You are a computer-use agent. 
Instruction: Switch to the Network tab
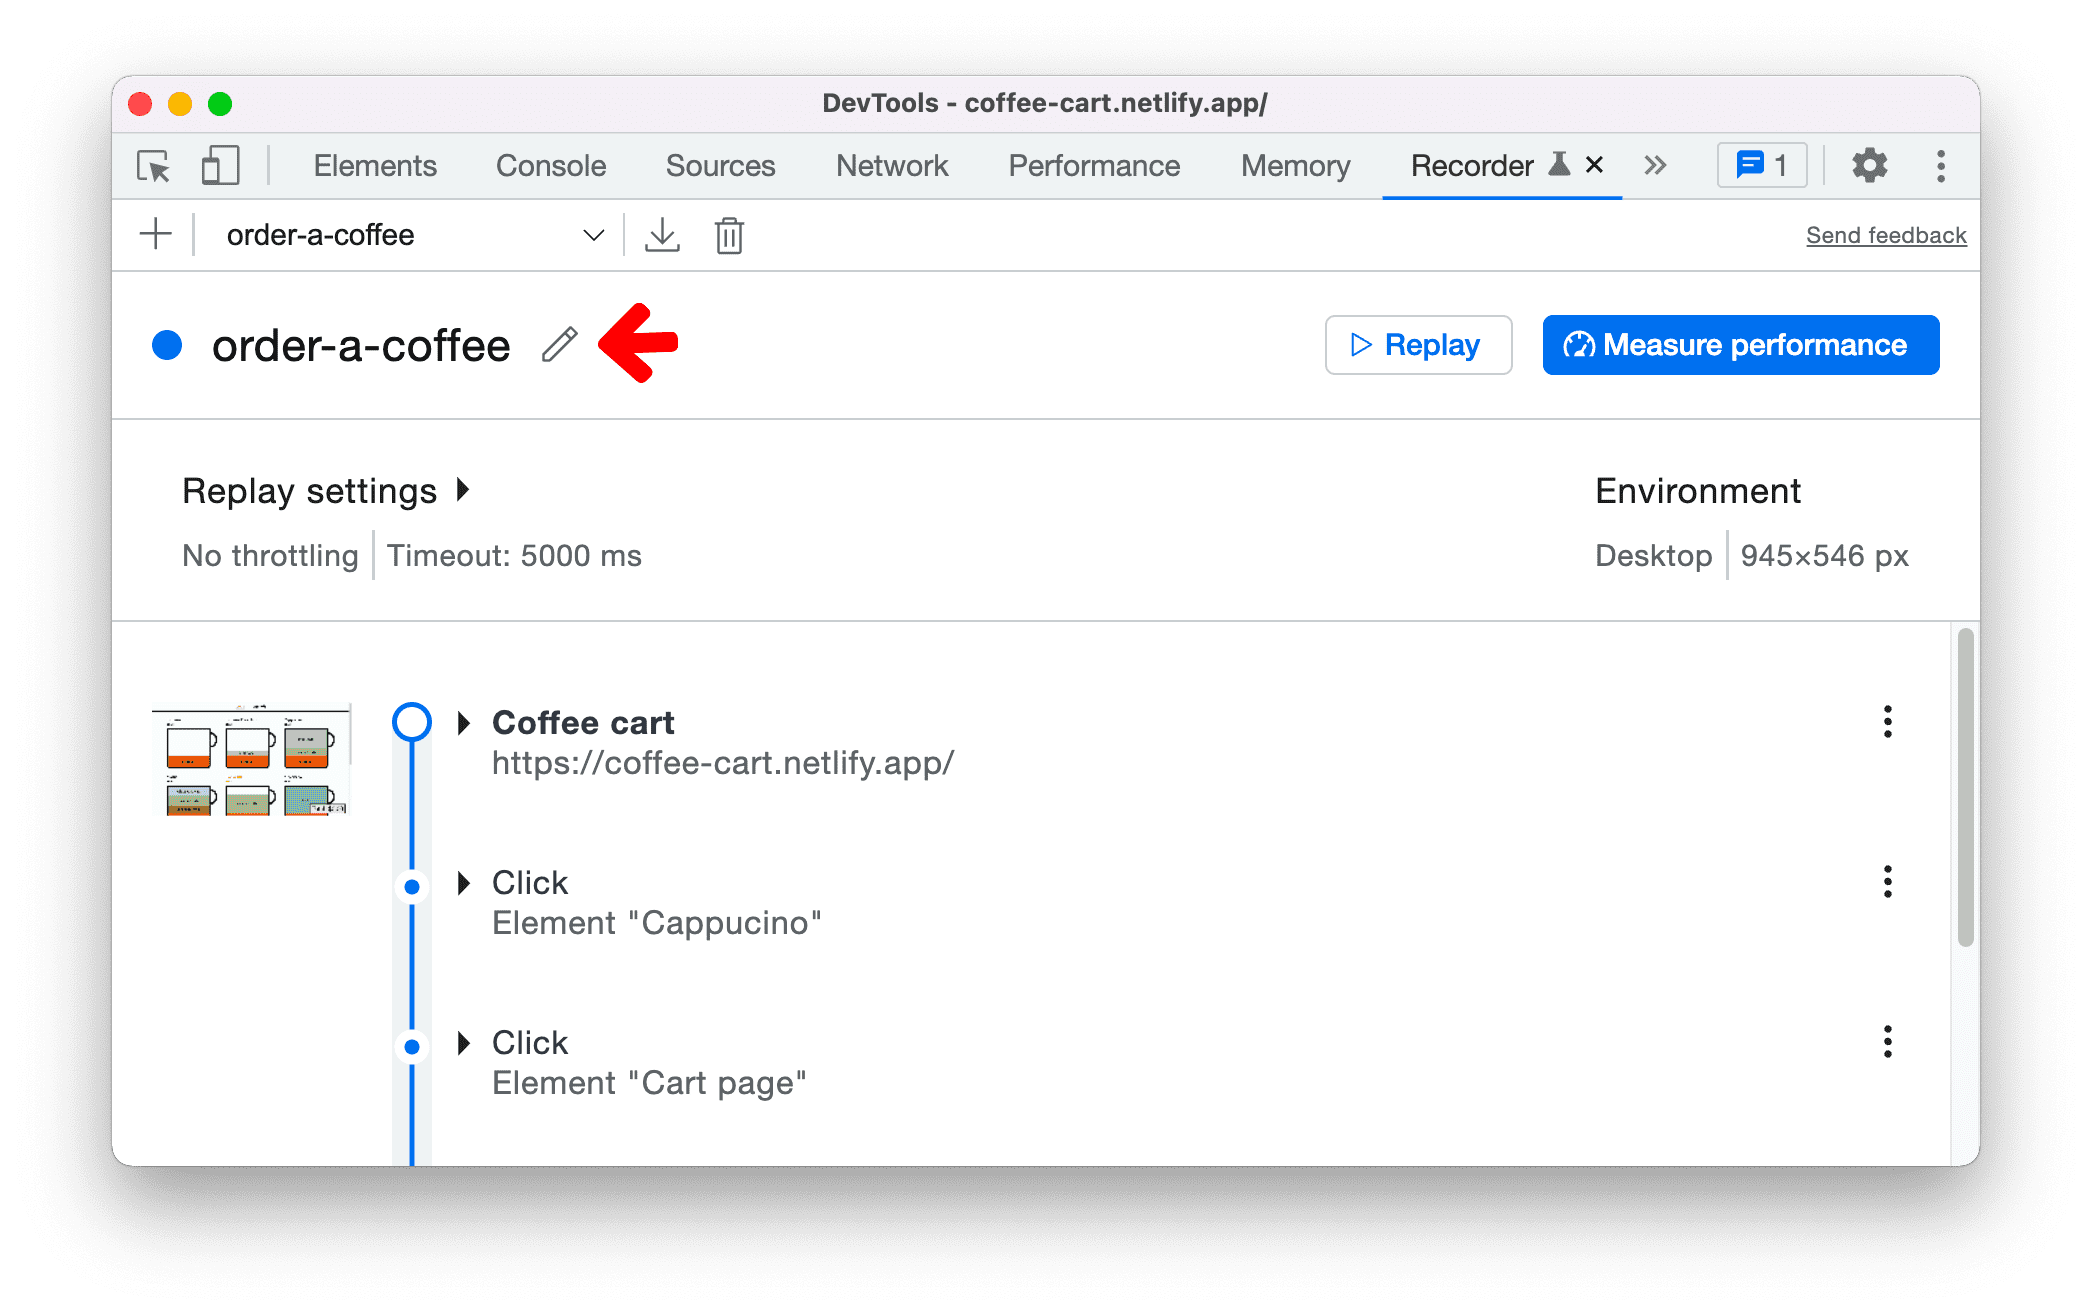click(x=895, y=165)
